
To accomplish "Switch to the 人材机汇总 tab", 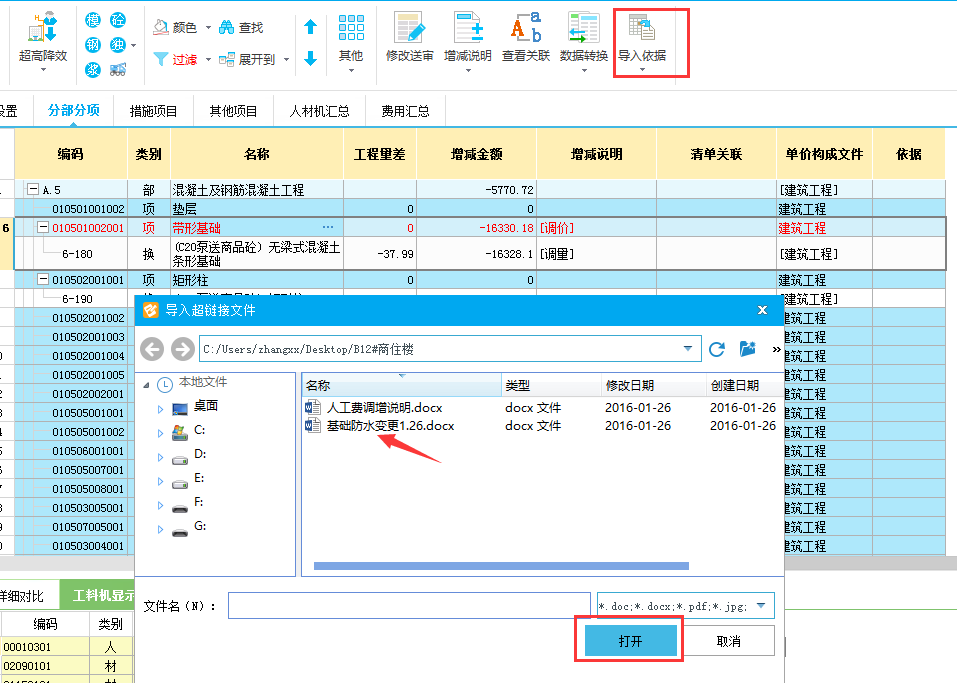I will point(319,111).
